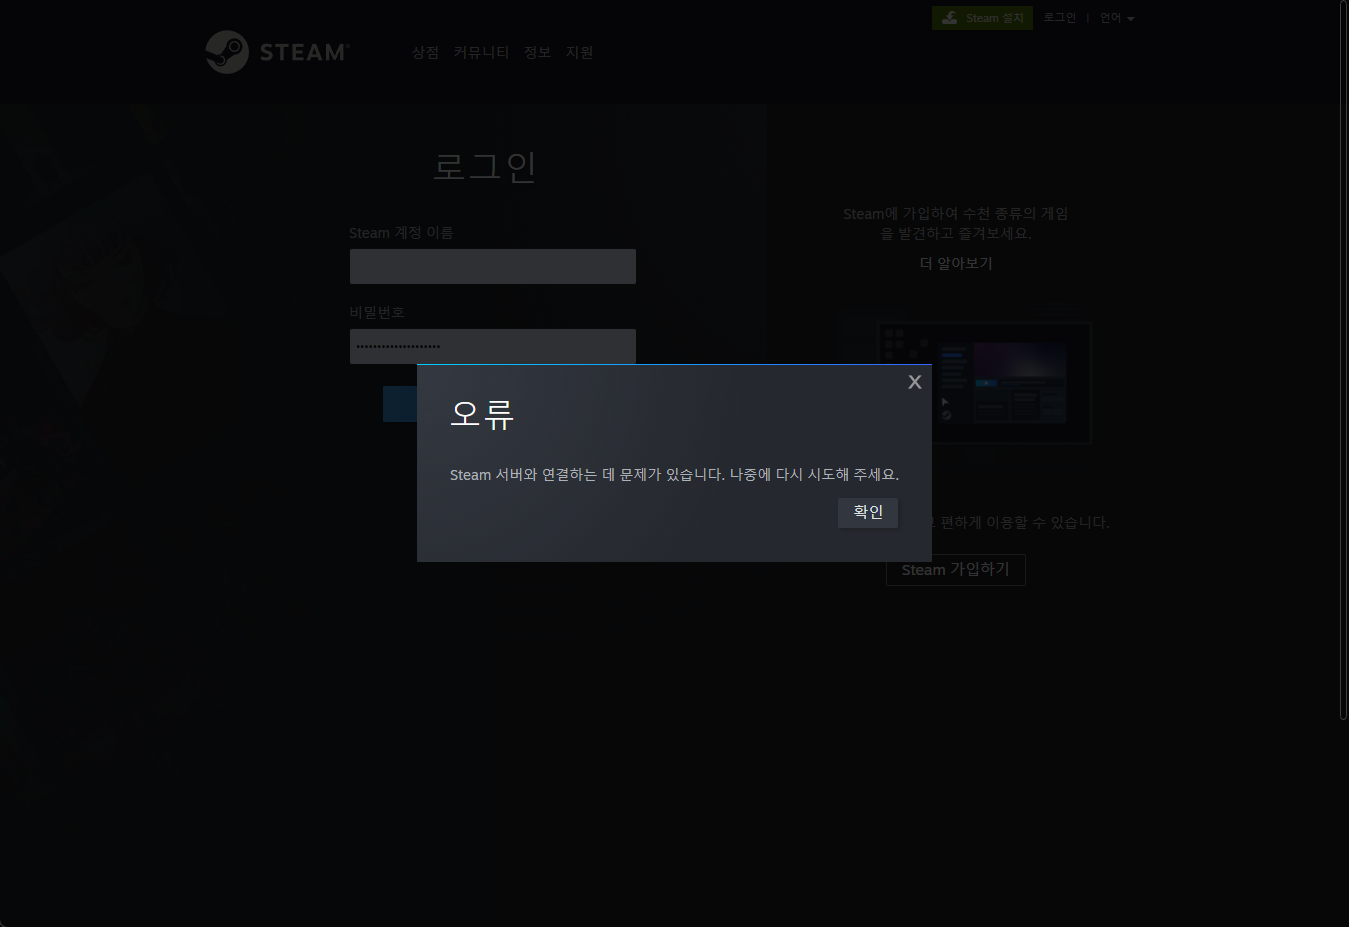This screenshot has height=927, width=1349.
Task: Open the 지원 support menu
Action: coord(579,52)
